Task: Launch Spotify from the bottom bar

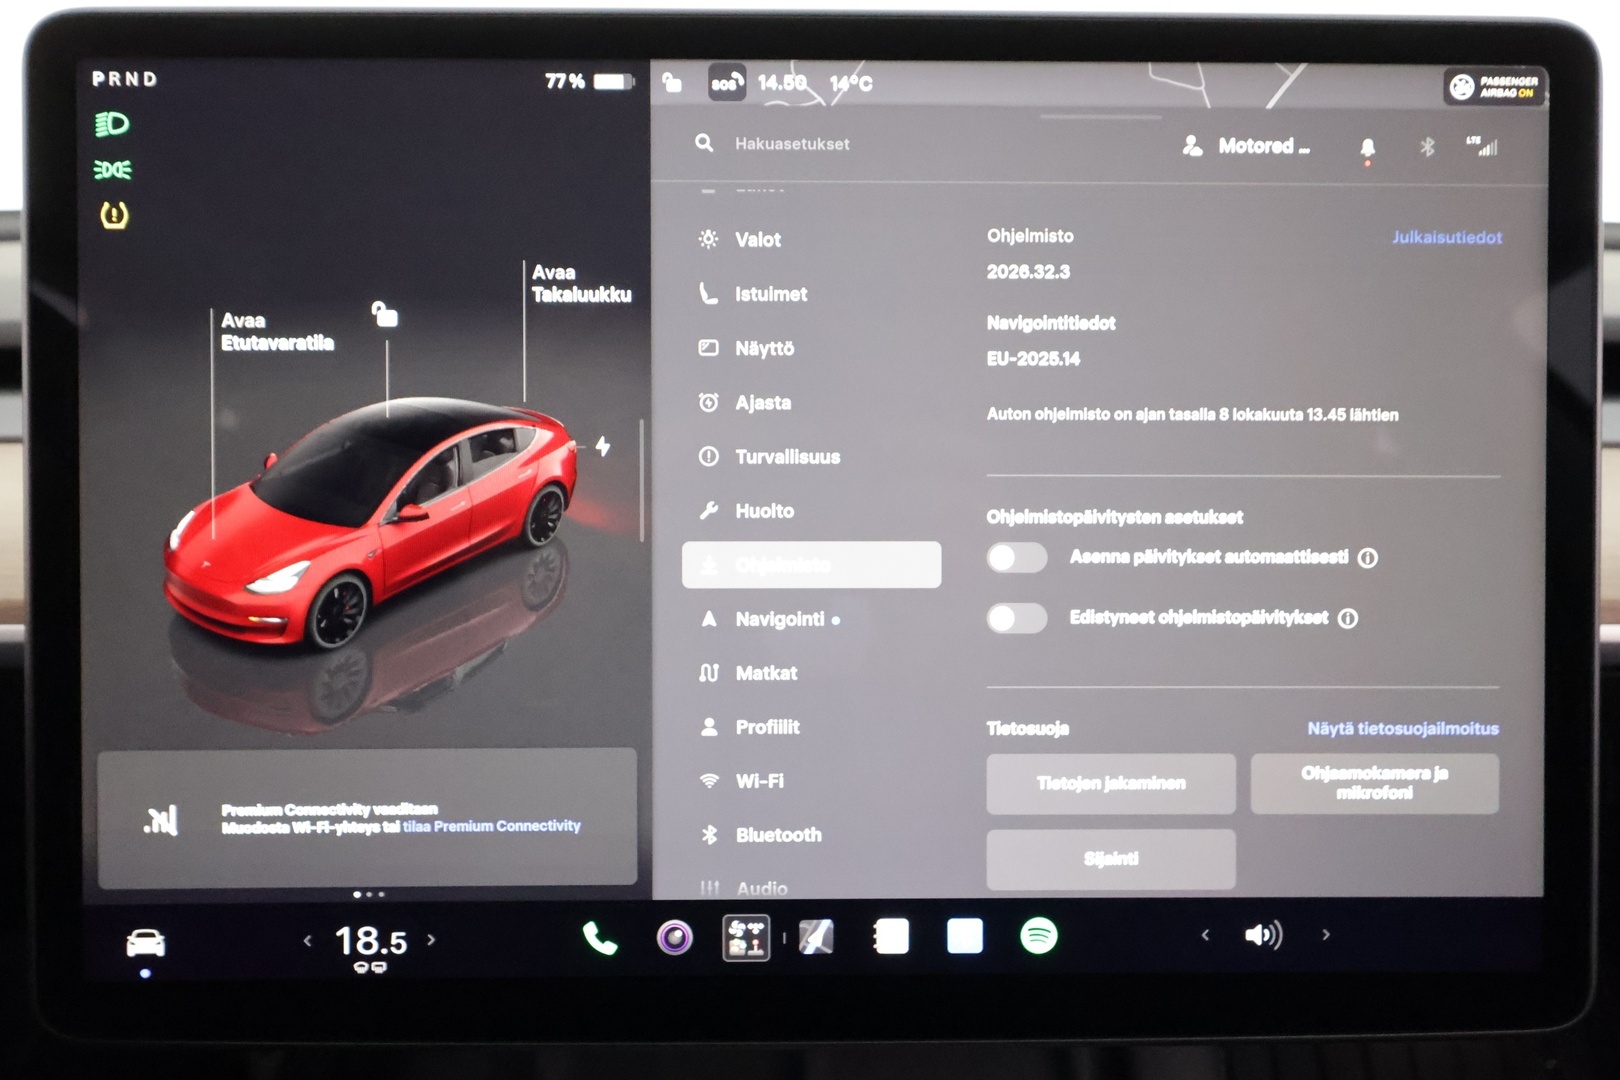Action: coord(1039,936)
